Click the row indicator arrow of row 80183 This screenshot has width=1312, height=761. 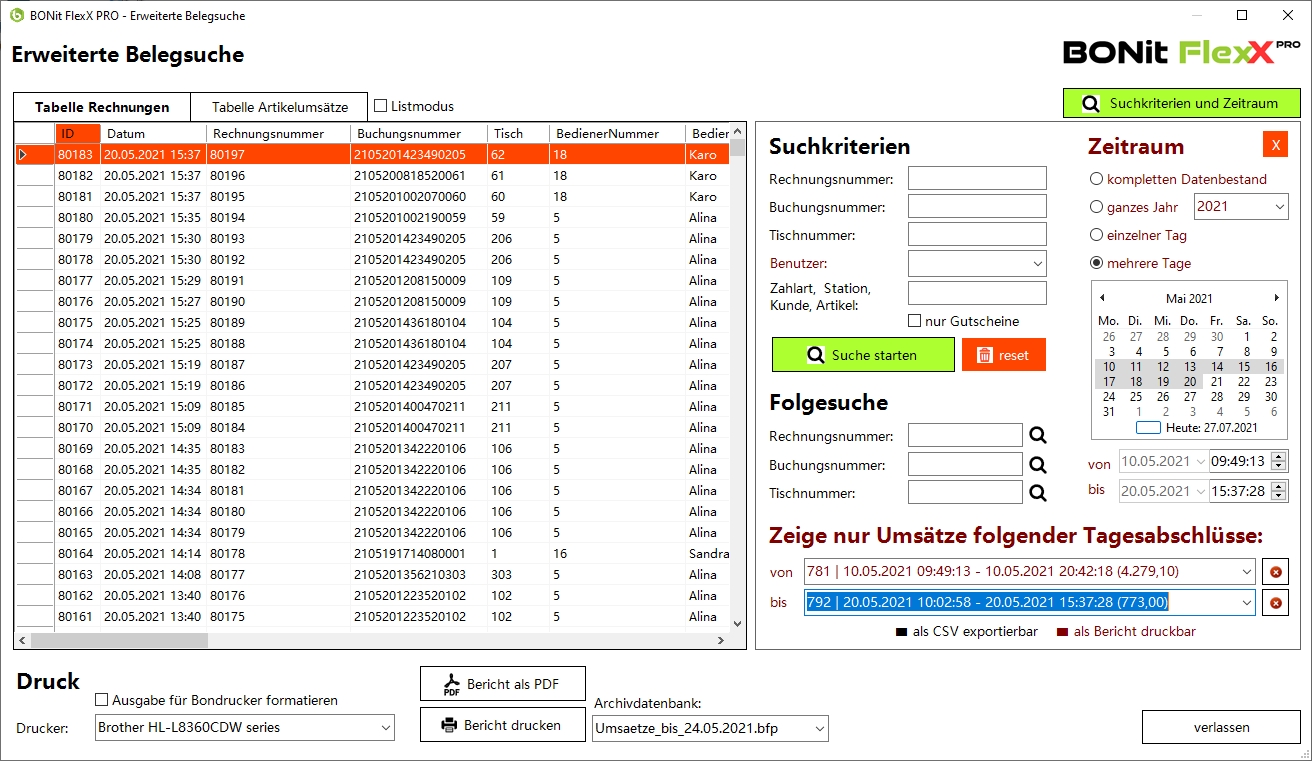tap(22, 155)
